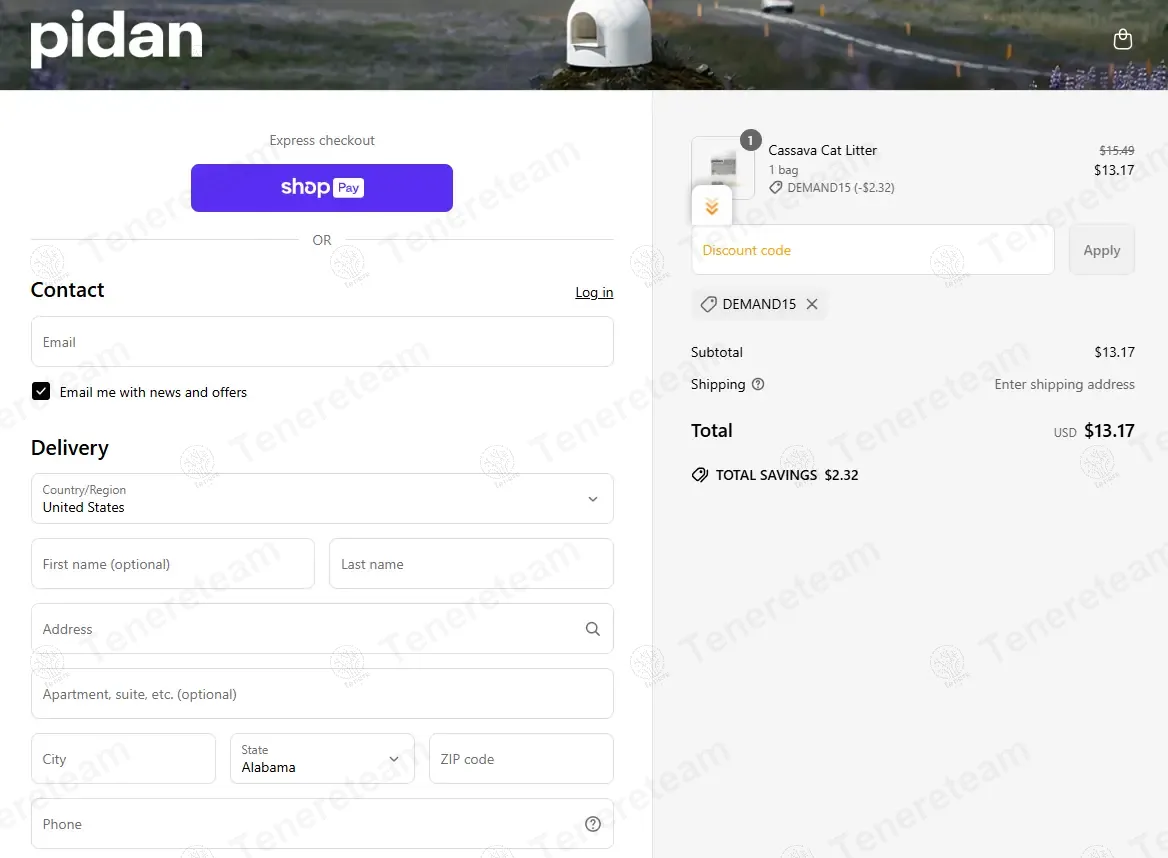Pay with Shop Pay express checkout
The height and width of the screenshot is (858, 1168).
(x=322, y=188)
